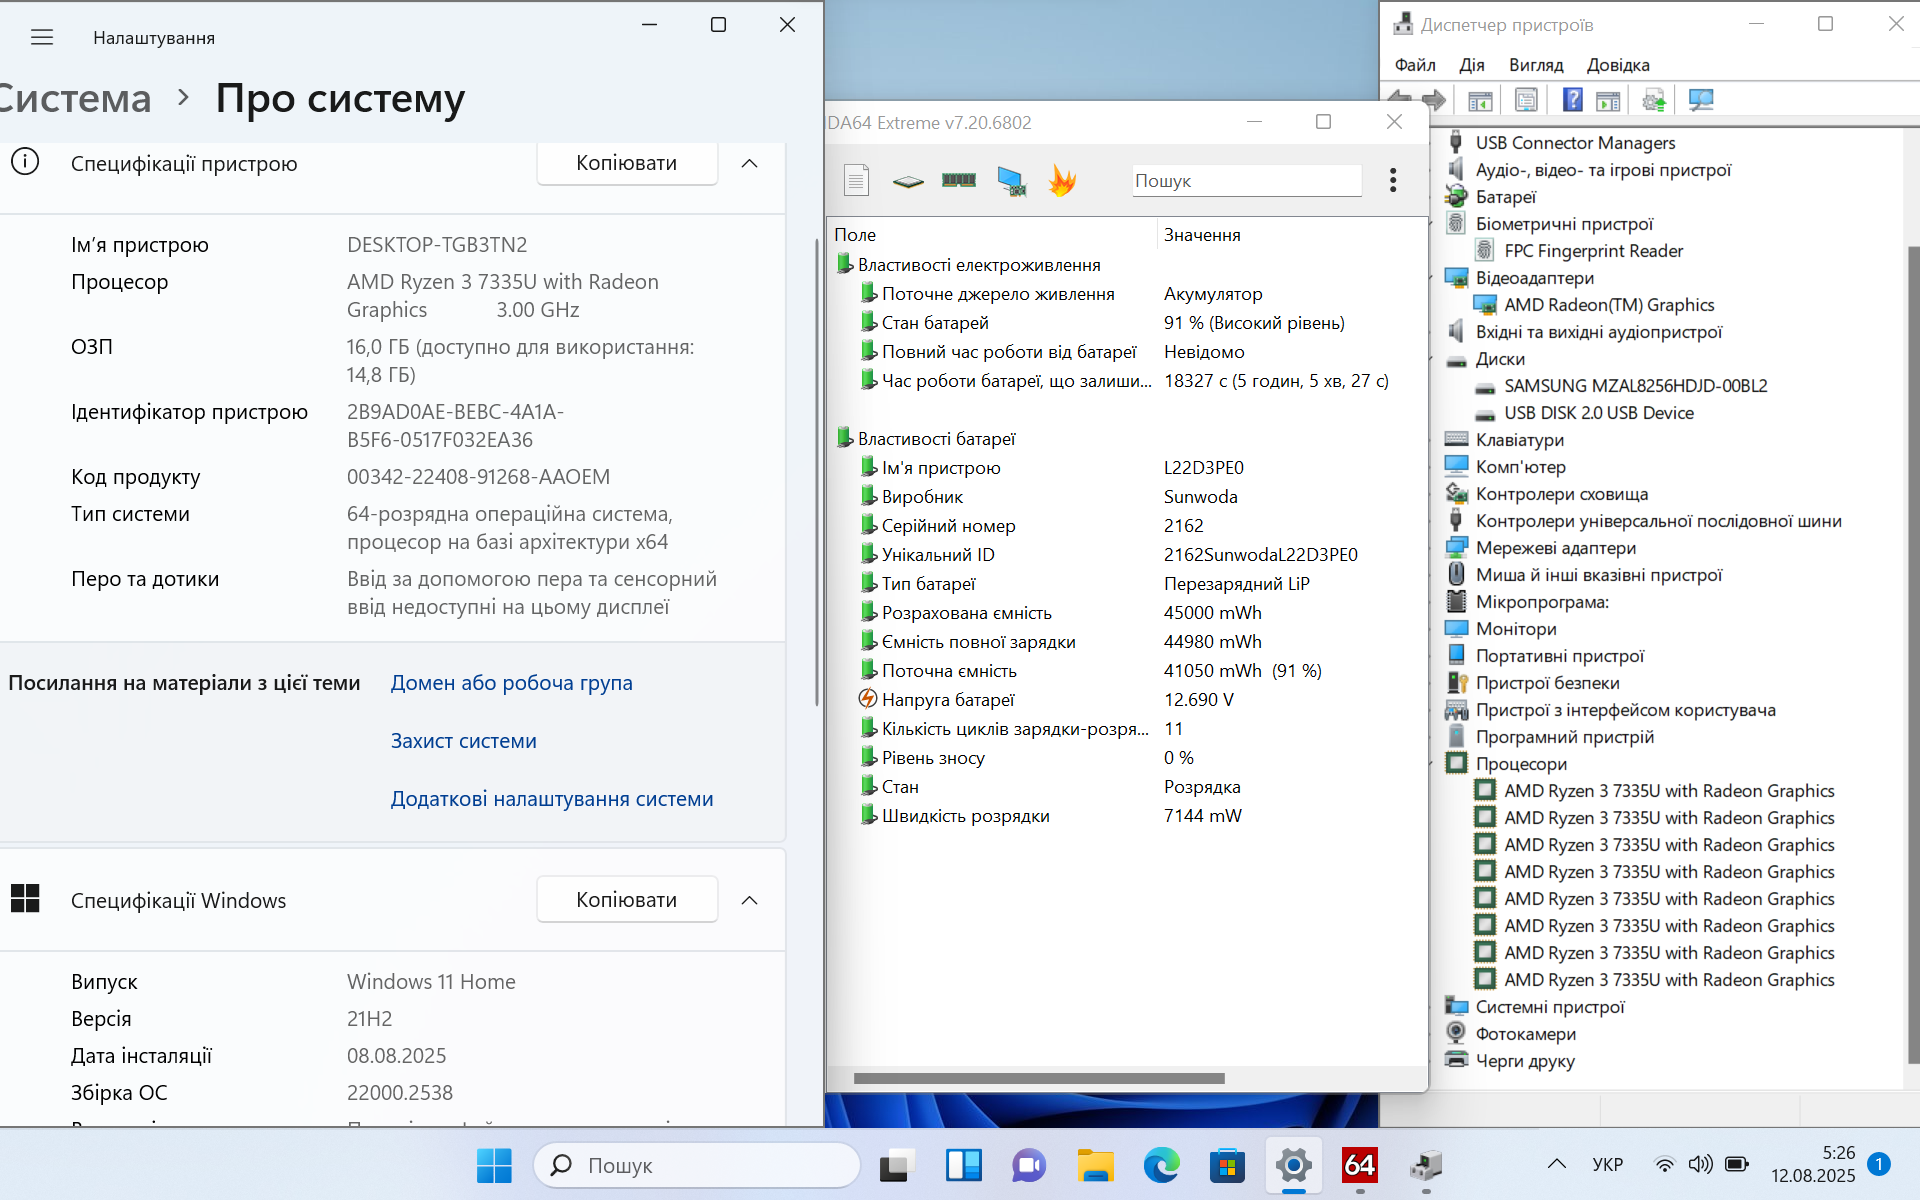This screenshot has width=1920, height=1200.
Task: Collapse the Windows specifications section chevron
Action: coord(749,900)
